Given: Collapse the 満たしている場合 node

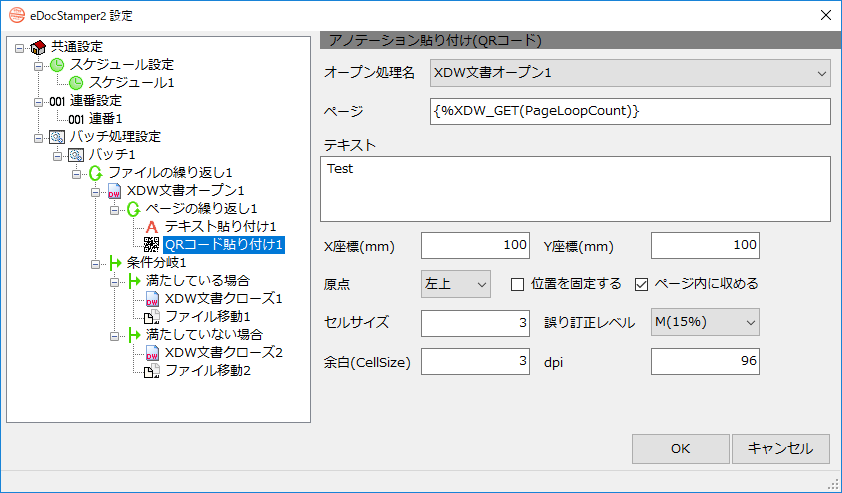Looking at the screenshot, I should coord(114,282).
